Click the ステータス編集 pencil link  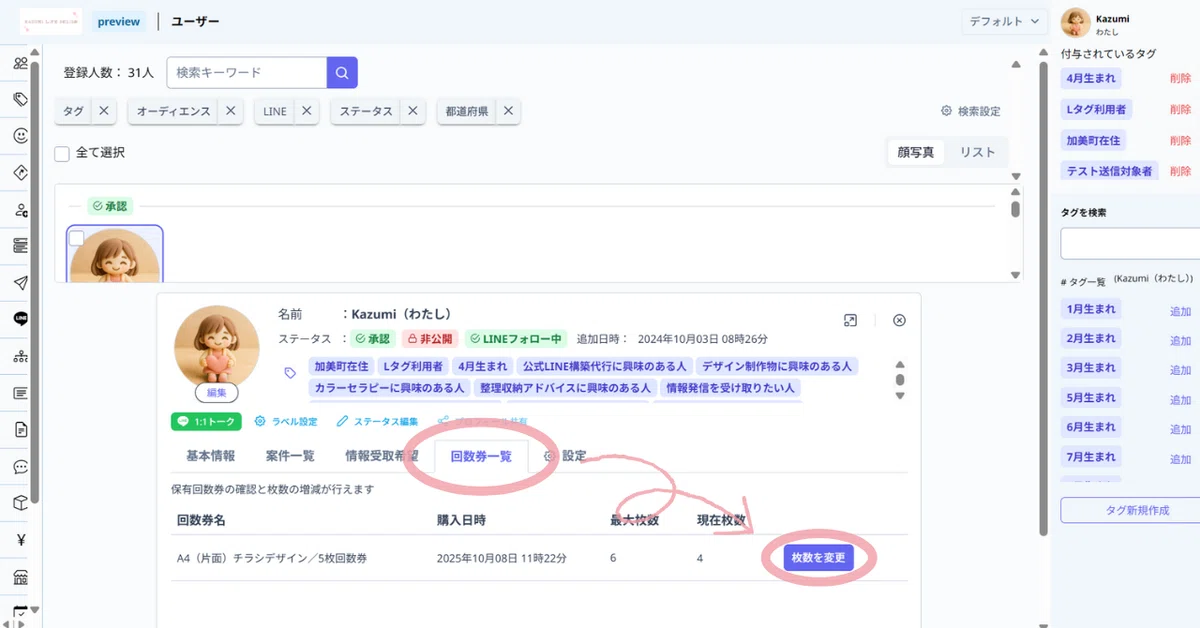pyautogui.click(x=378, y=421)
